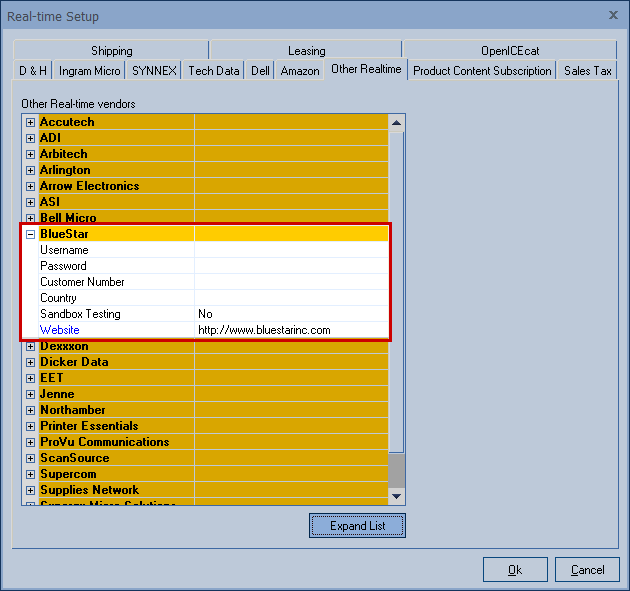The width and height of the screenshot is (630, 591).
Task: Expand the Northamber vendor row
Action: [x=31, y=410]
